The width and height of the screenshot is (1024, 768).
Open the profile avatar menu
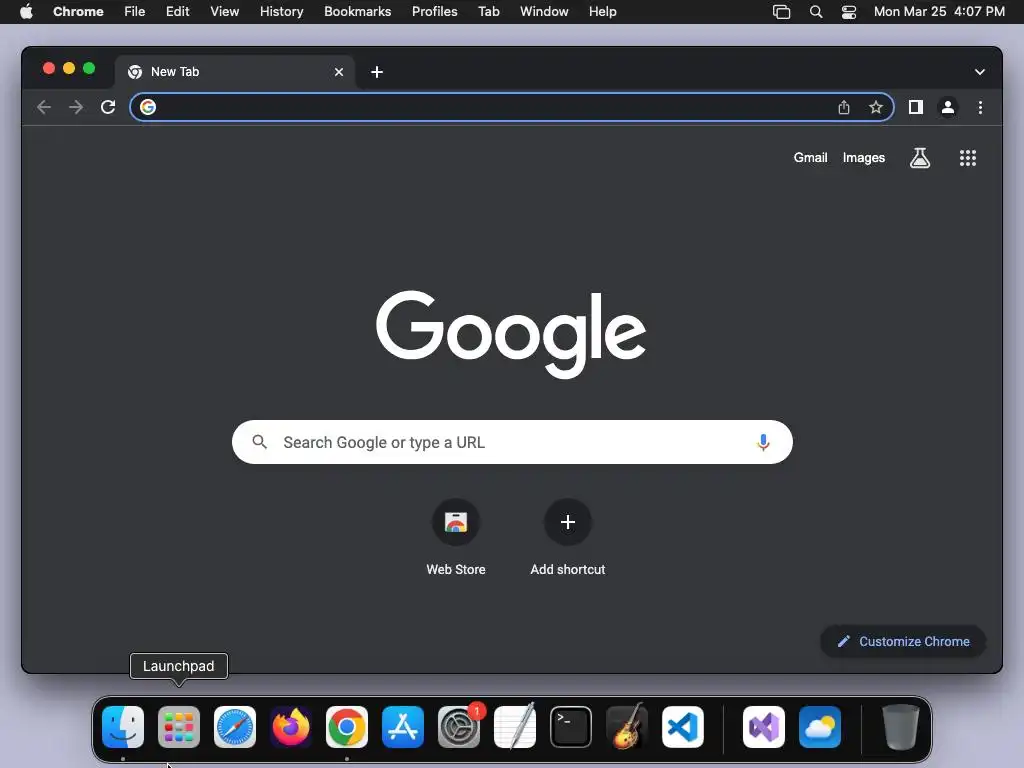tap(948, 107)
